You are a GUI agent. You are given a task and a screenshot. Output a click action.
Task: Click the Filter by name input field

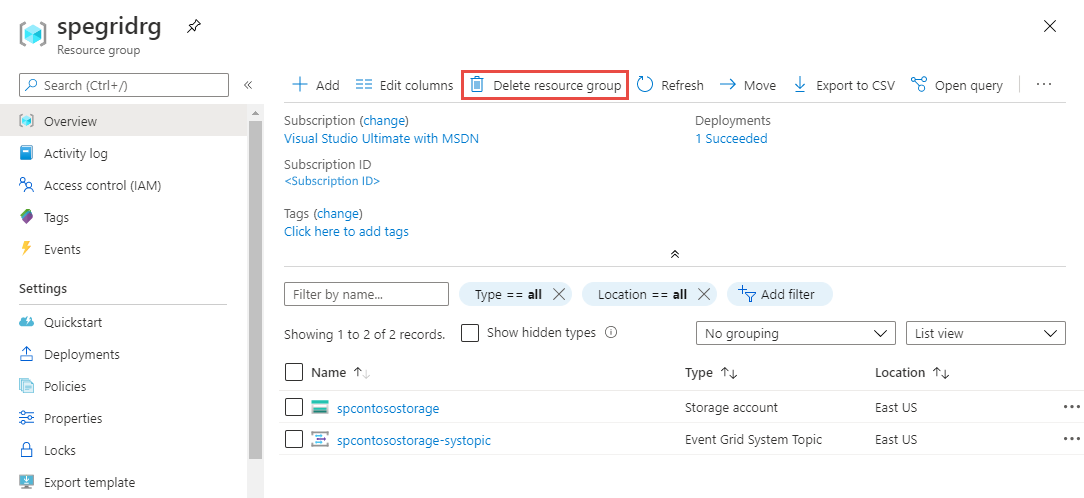366,294
